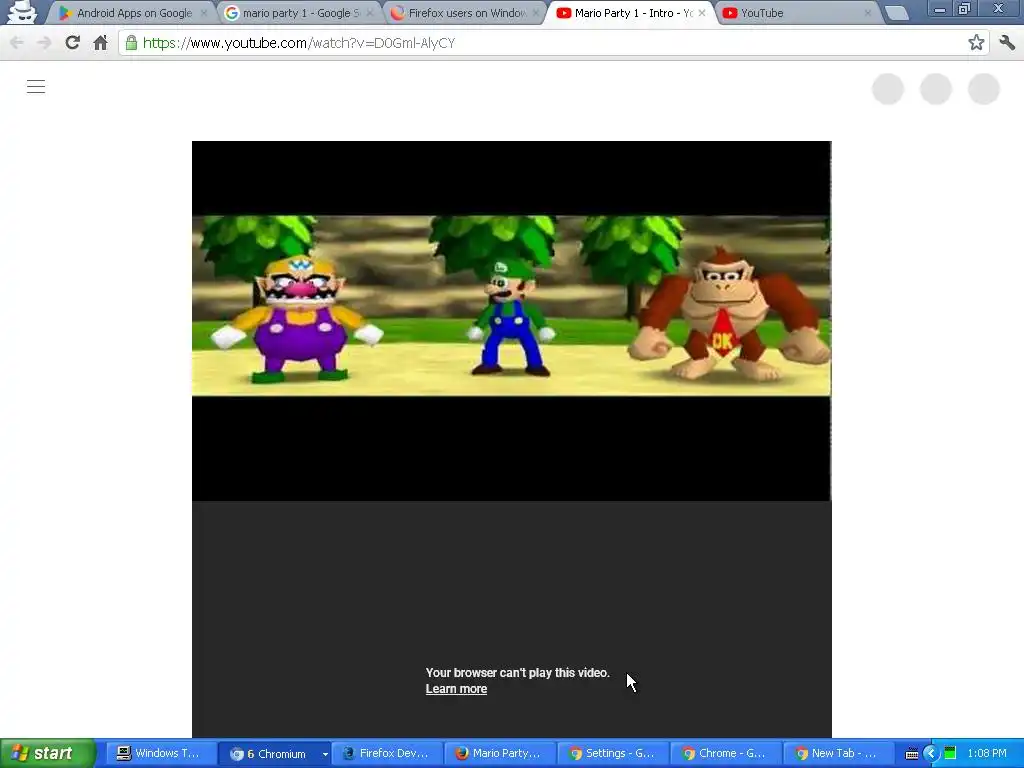Expand hidden system tray icons arrow
The width and height of the screenshot is (1024, 768).
[931, 754]
